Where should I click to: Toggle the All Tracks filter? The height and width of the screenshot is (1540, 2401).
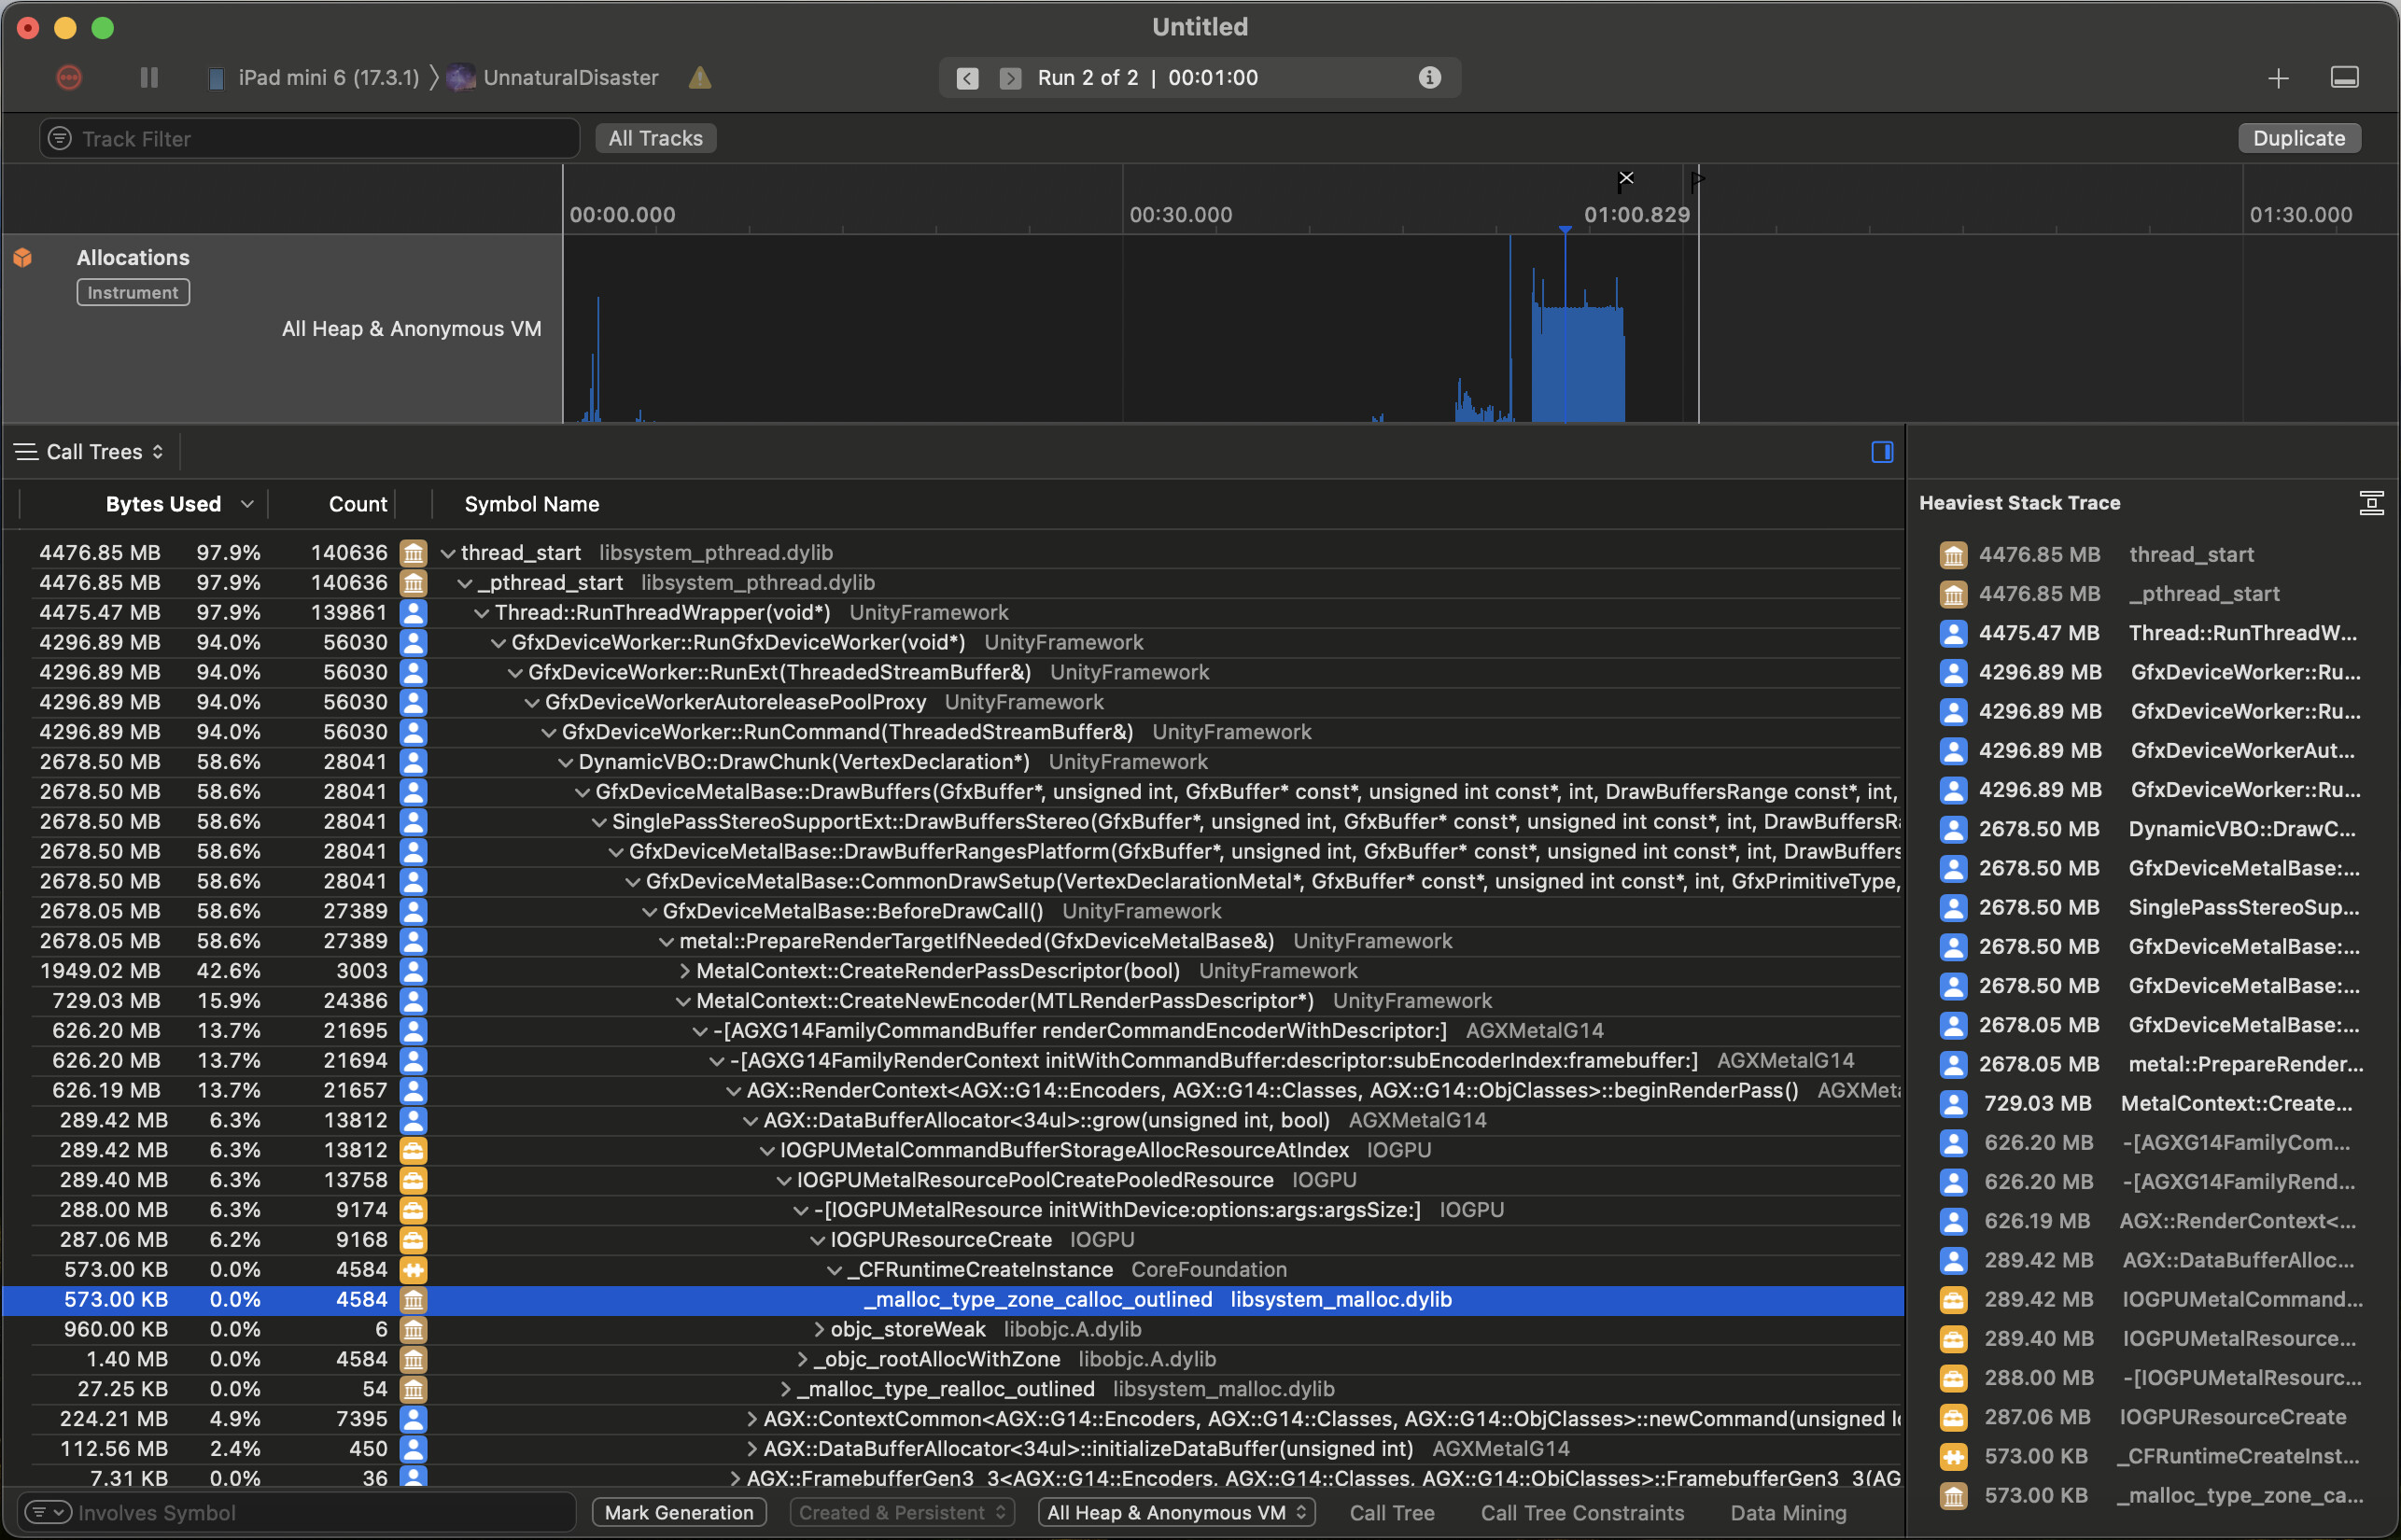[x=655, y=137]
